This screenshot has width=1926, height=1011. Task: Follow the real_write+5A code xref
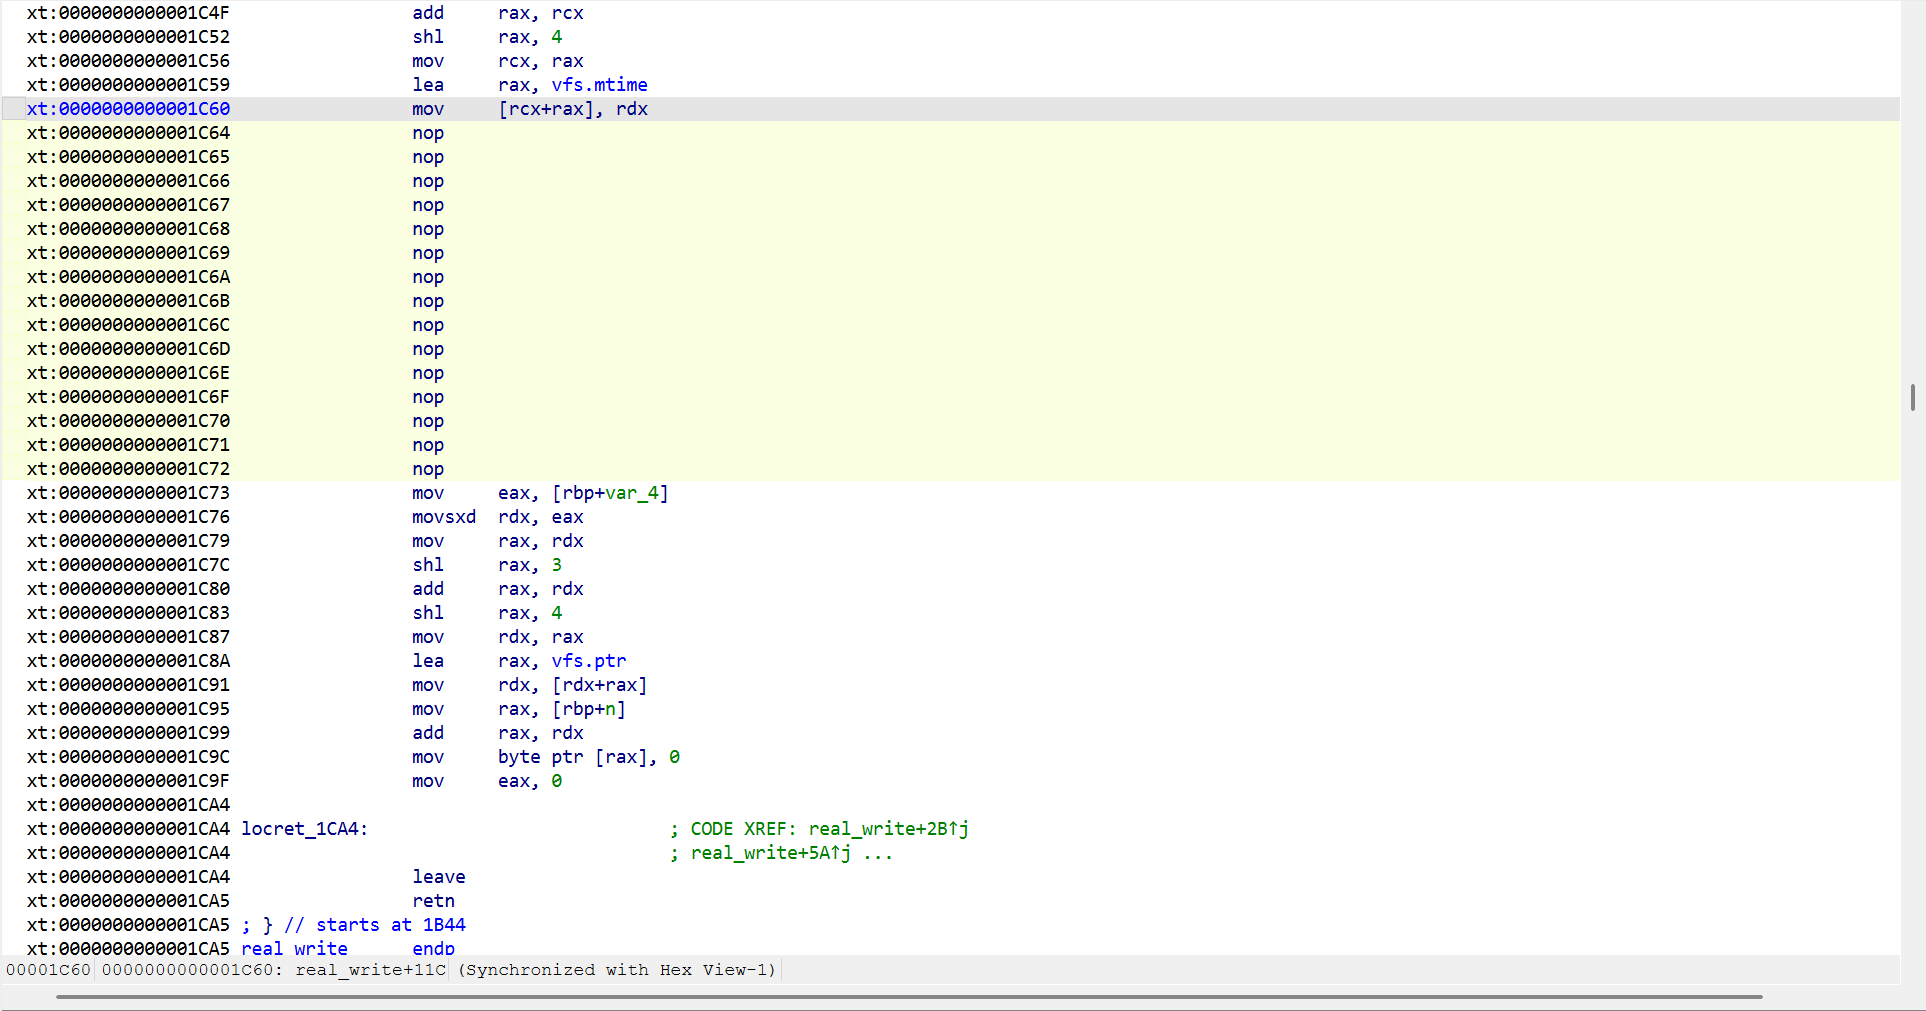tap(770, 853)
